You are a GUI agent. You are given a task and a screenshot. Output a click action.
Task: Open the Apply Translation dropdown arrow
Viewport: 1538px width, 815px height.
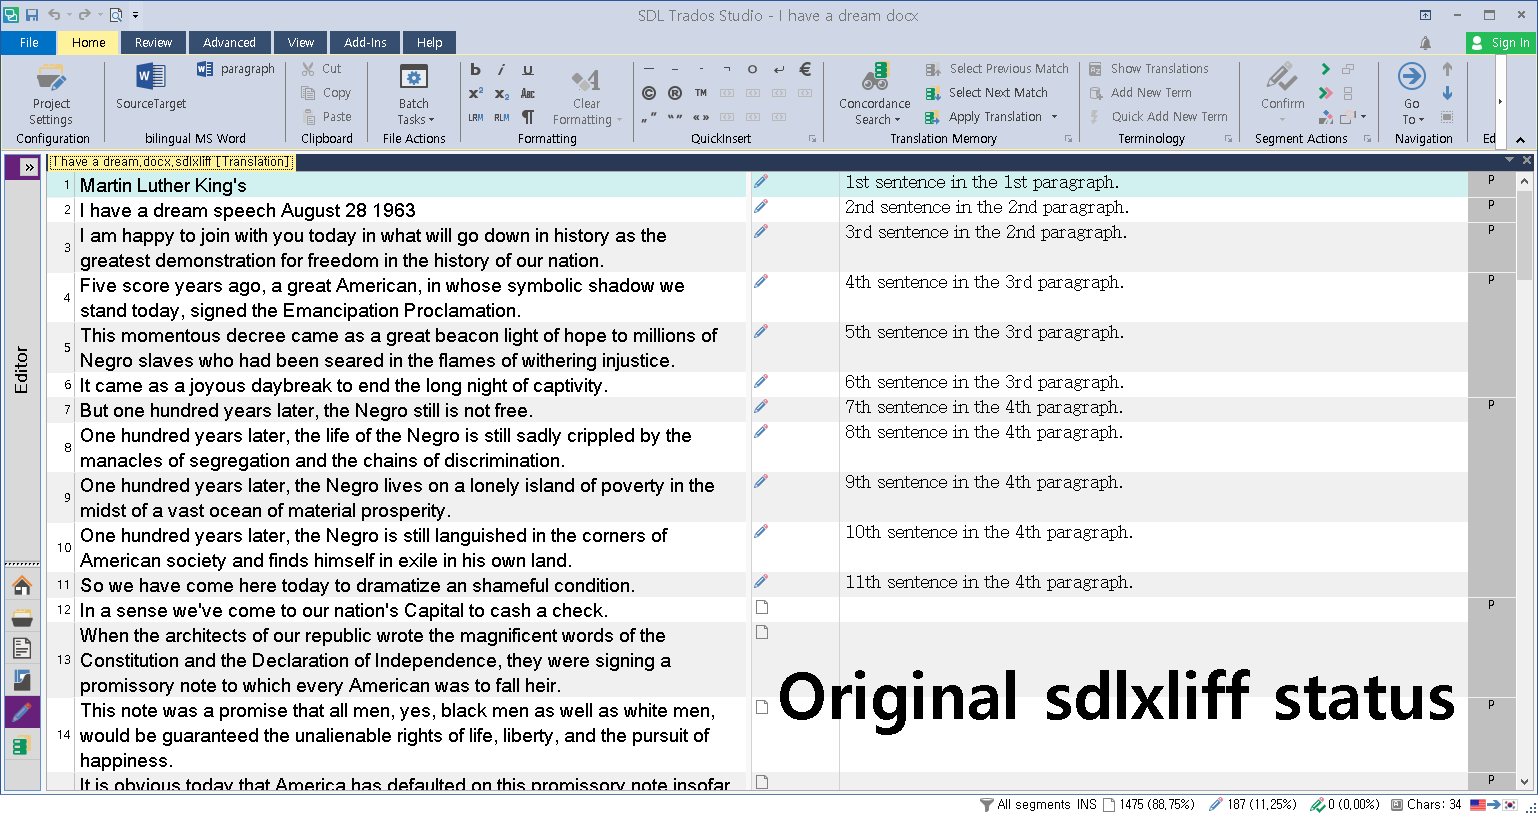[x=1055, y=117]
